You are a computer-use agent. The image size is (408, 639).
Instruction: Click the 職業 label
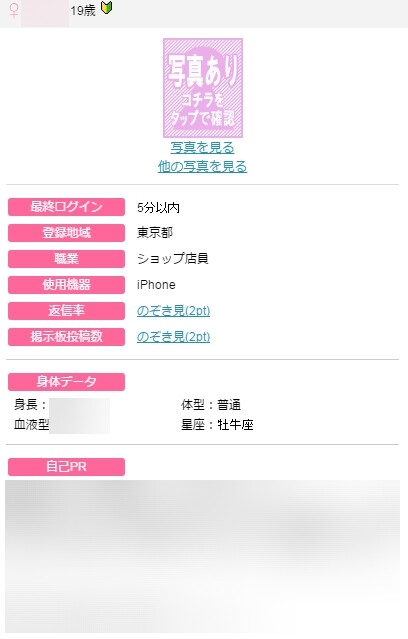coord(66,259)
